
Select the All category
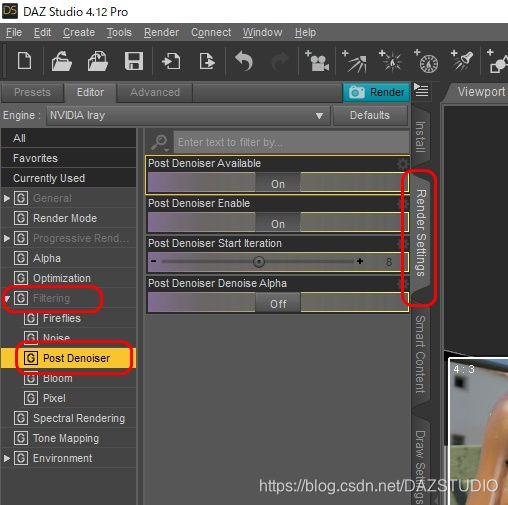coord(68,138)
